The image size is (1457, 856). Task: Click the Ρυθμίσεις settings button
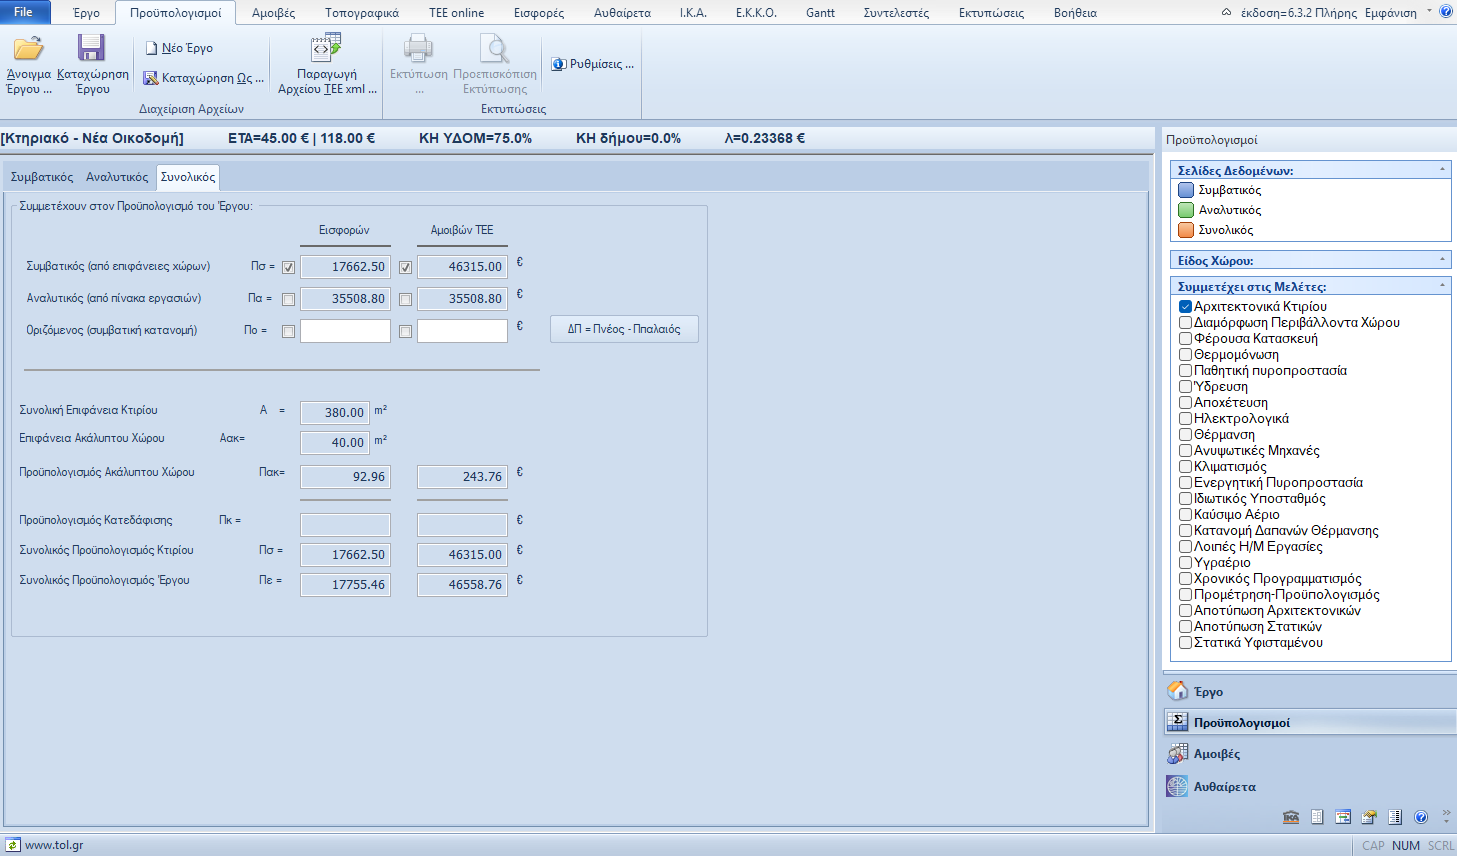[593, 64]
